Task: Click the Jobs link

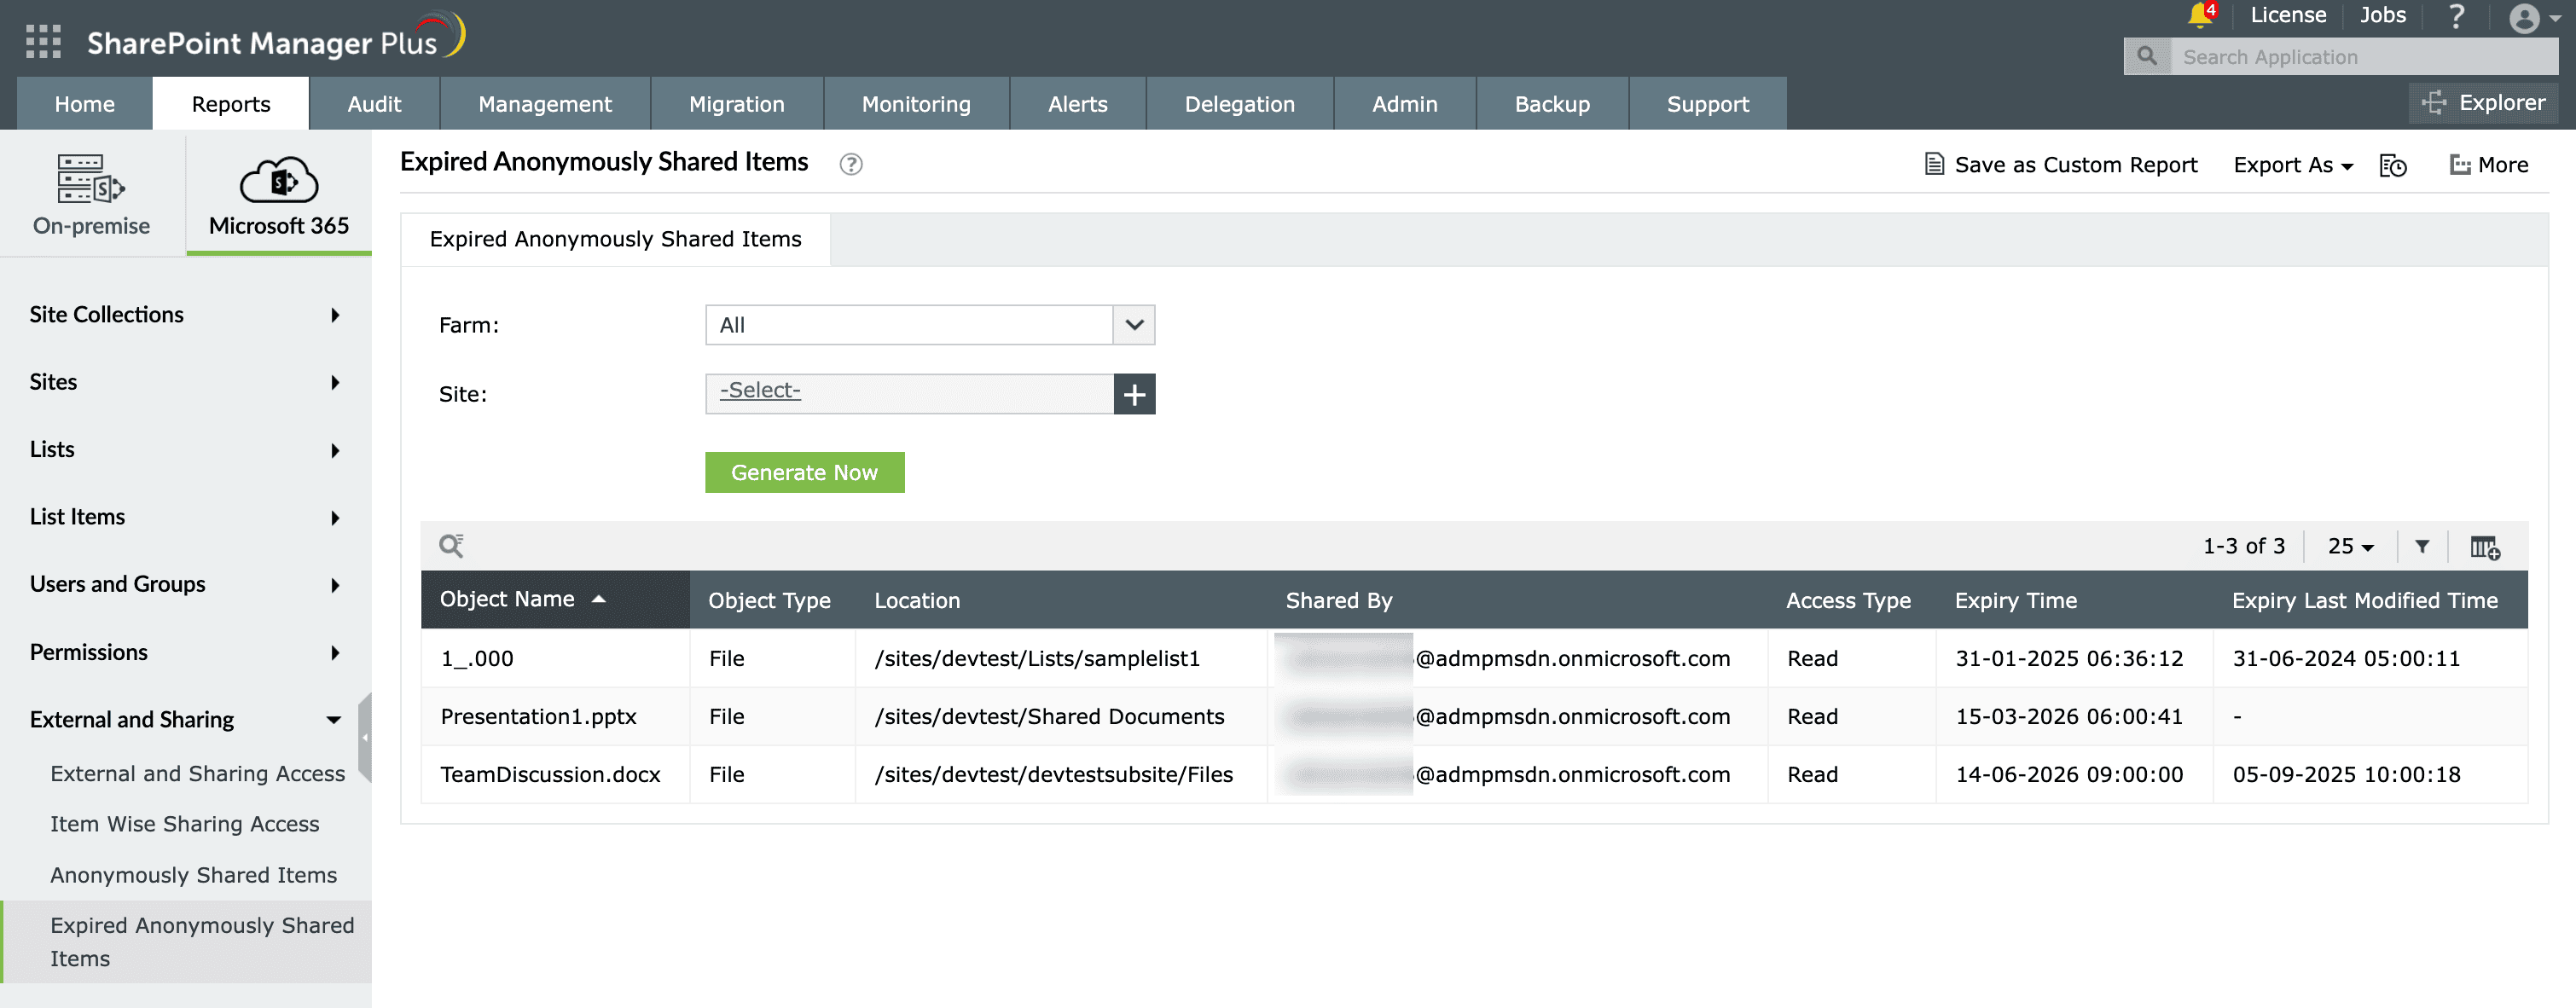Action: click(2383, 15)
